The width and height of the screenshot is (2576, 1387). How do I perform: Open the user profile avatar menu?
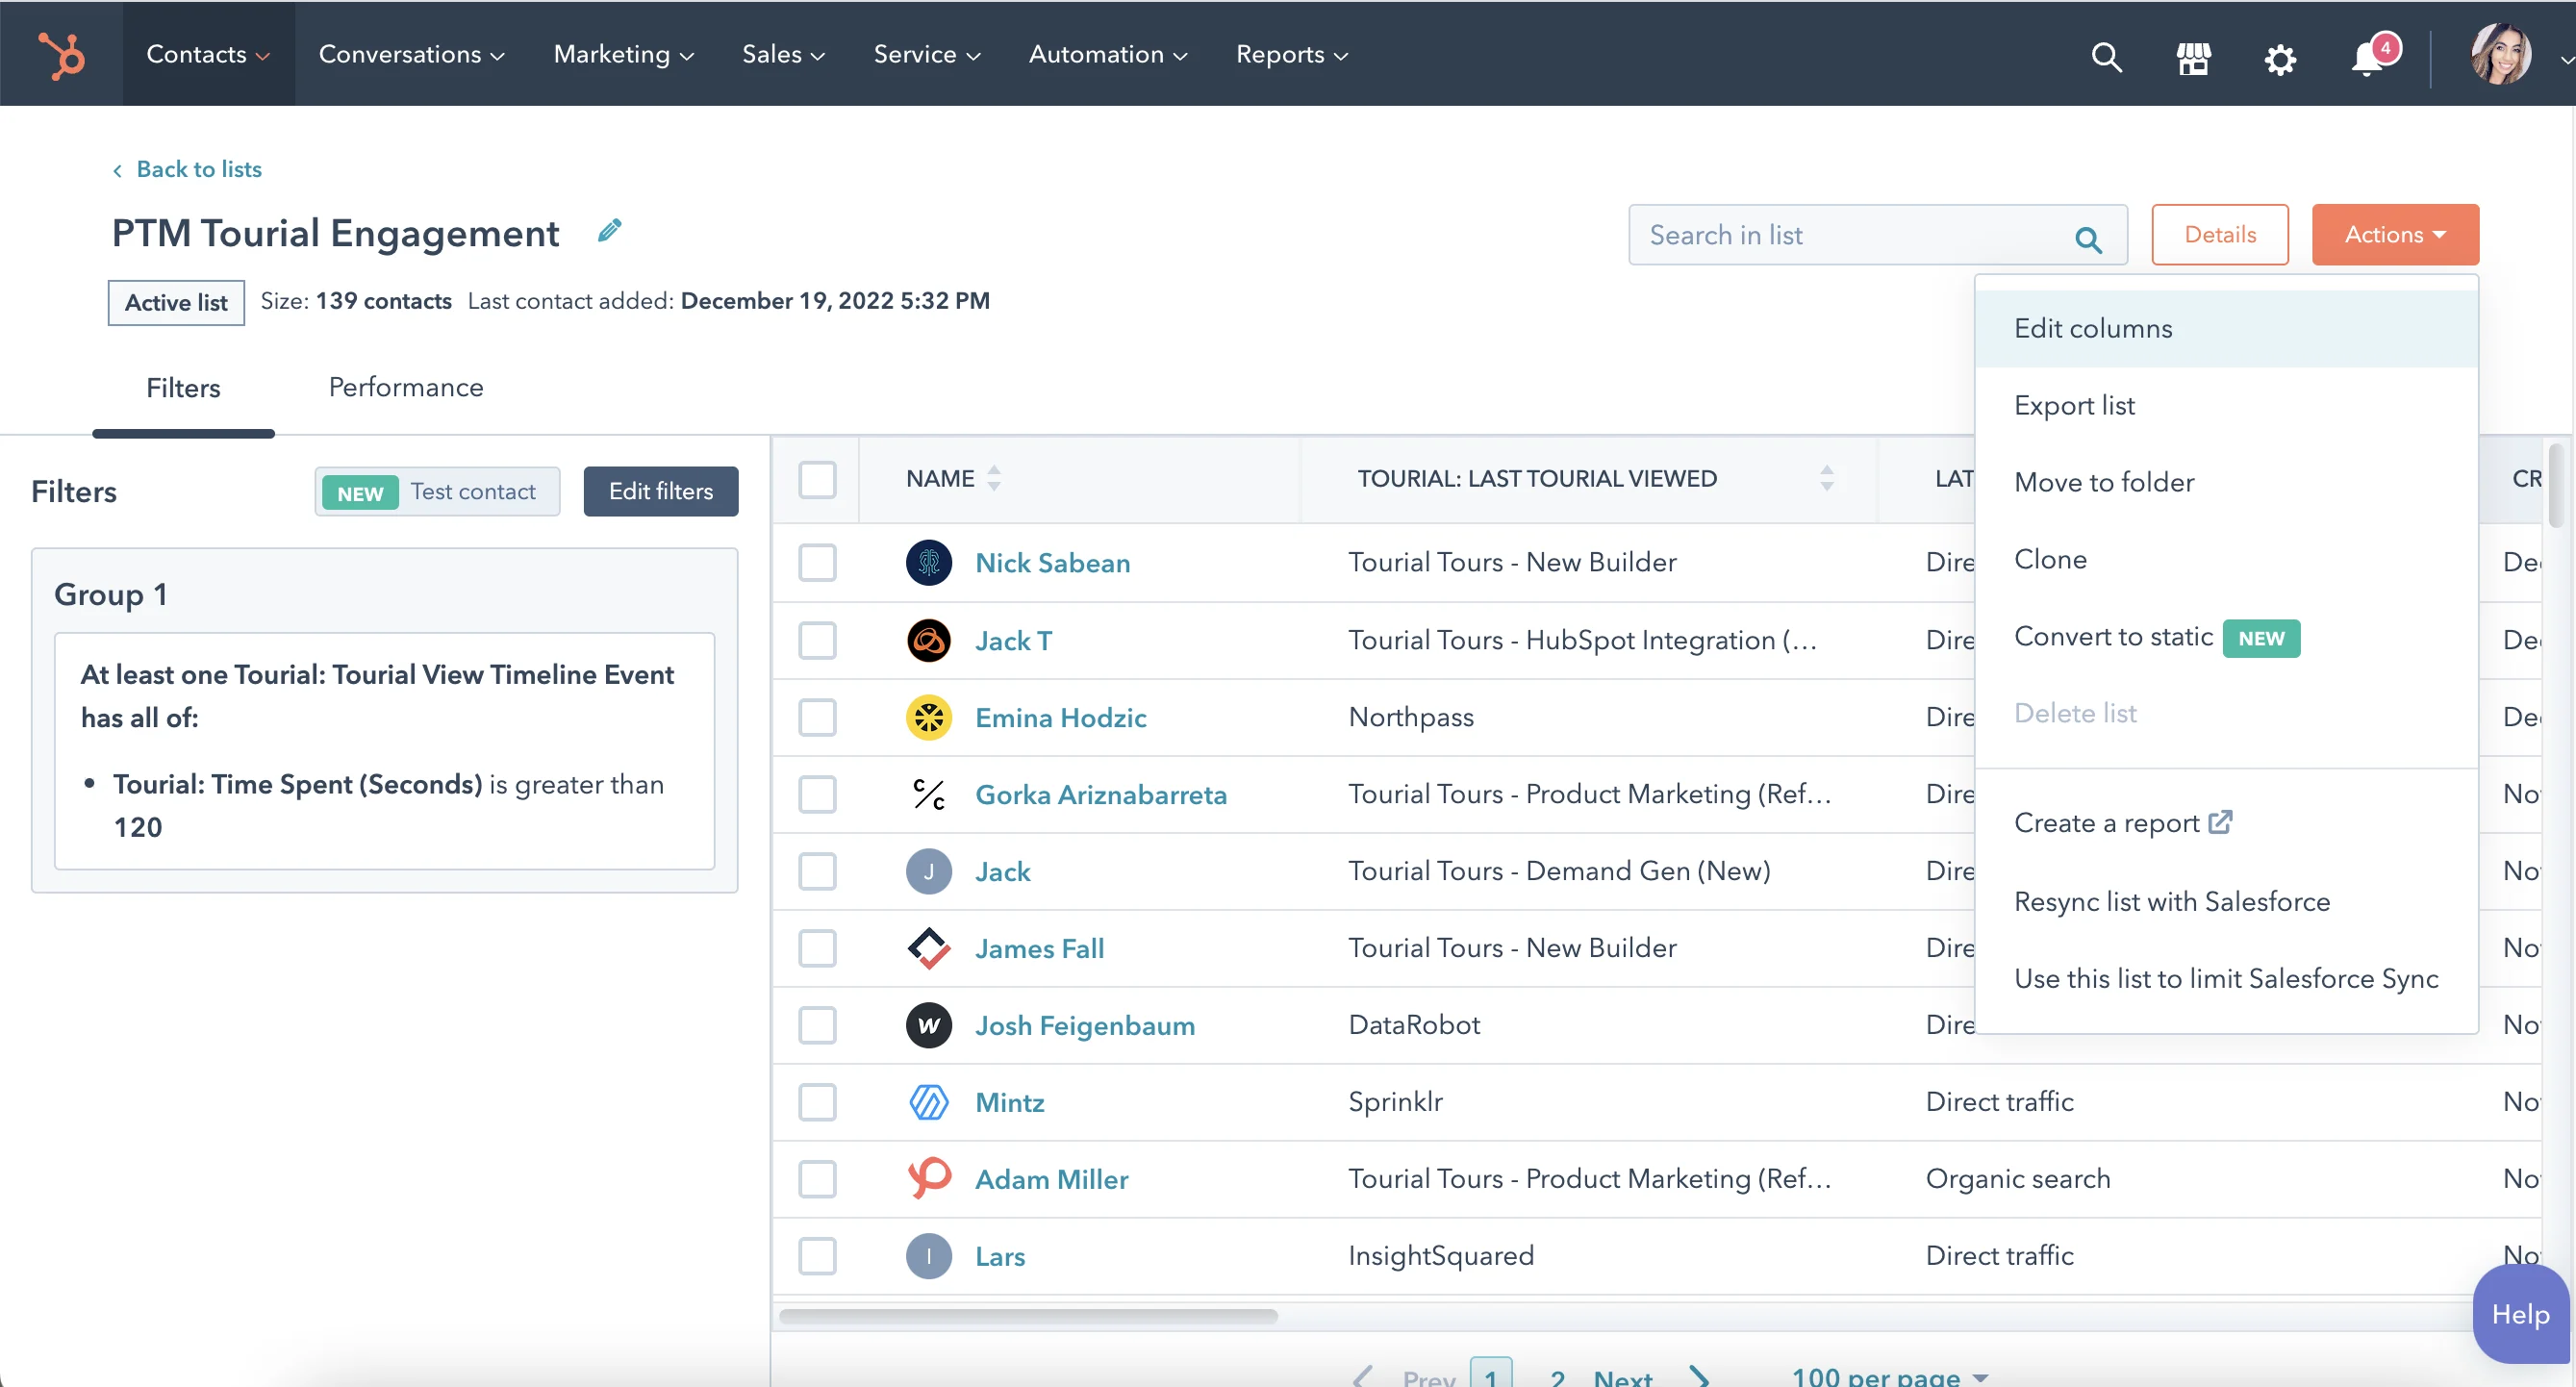click(2500, 54)
